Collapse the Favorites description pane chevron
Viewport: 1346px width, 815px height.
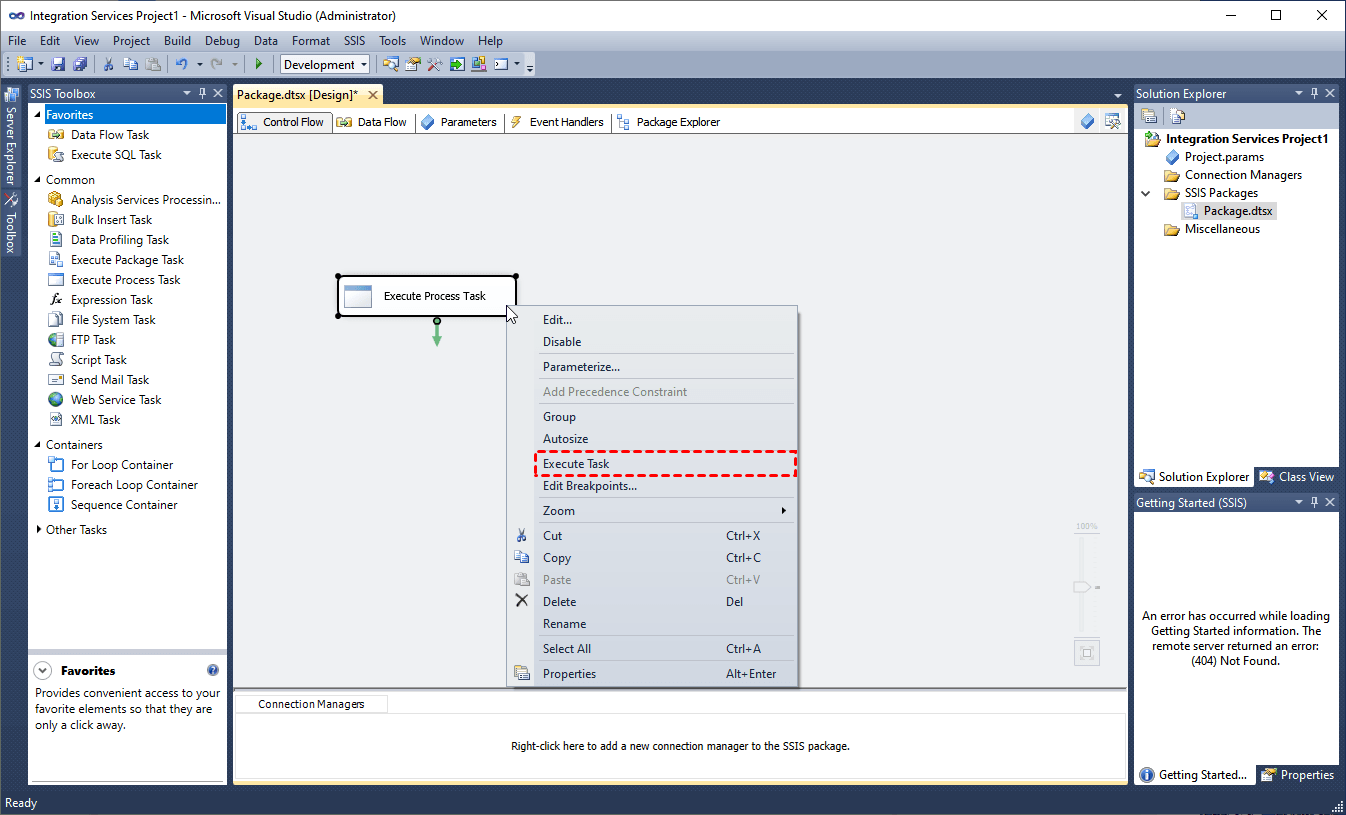(x=43, y=671)
